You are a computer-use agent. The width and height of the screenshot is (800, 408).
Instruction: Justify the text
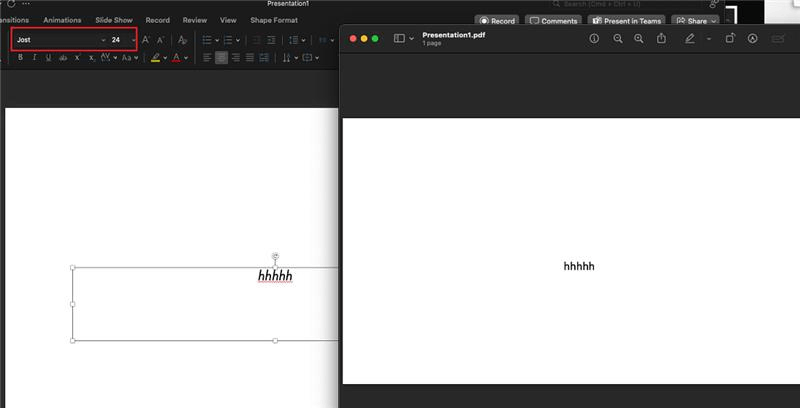coord(249,58)
